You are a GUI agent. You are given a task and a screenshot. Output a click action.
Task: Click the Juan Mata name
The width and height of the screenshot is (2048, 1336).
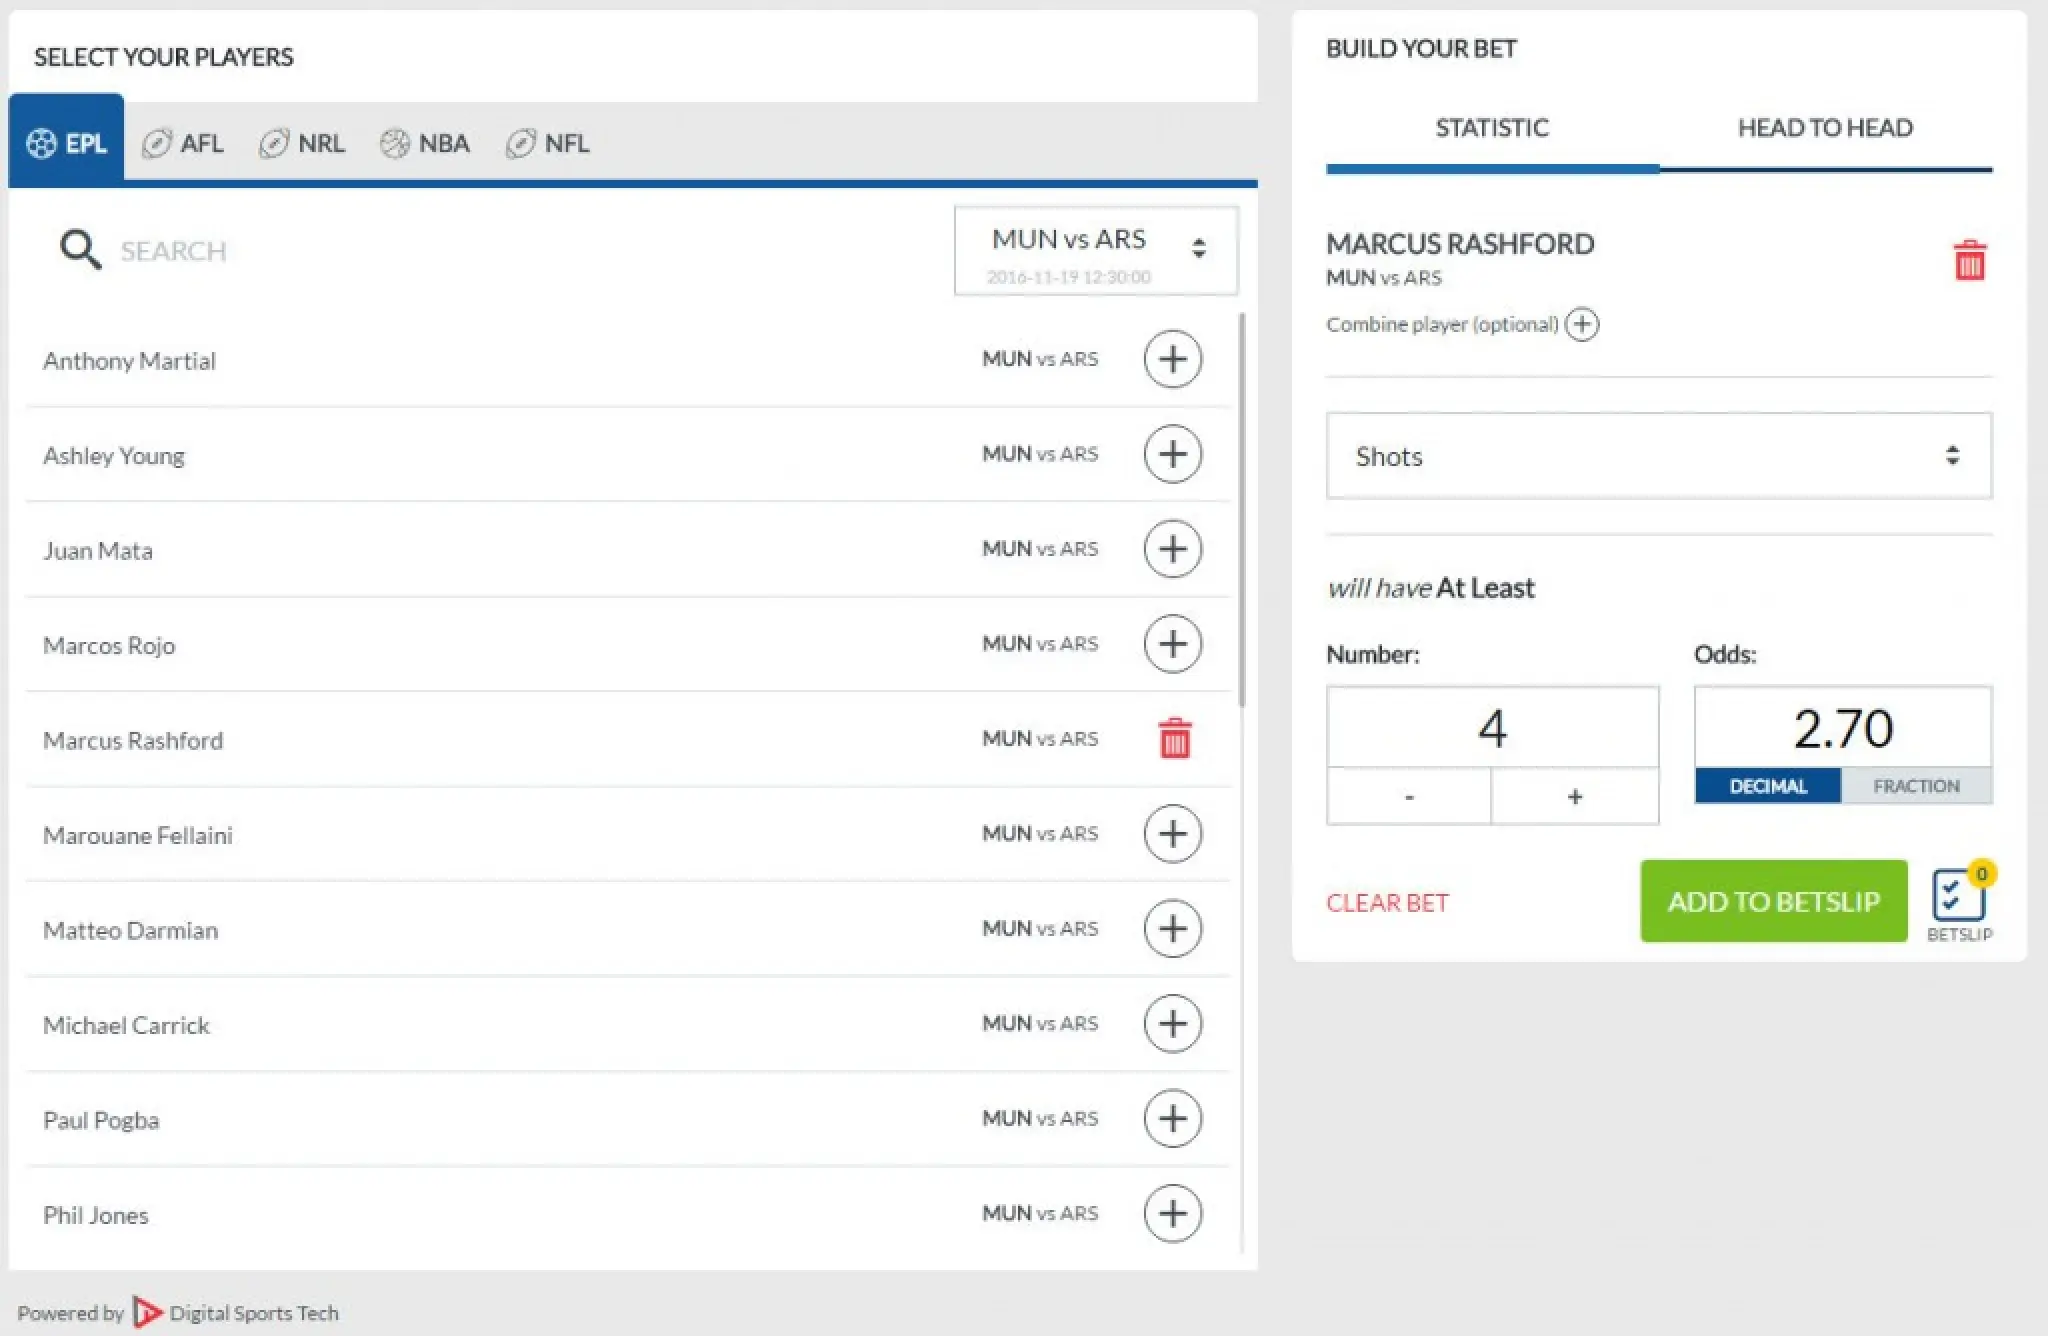coord(97,551)
